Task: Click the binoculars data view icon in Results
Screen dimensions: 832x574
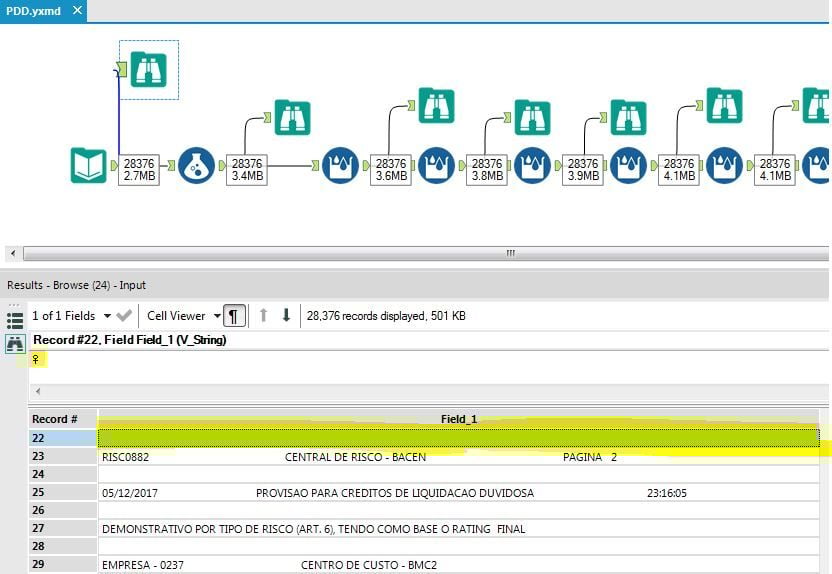Action: (15, 344)
